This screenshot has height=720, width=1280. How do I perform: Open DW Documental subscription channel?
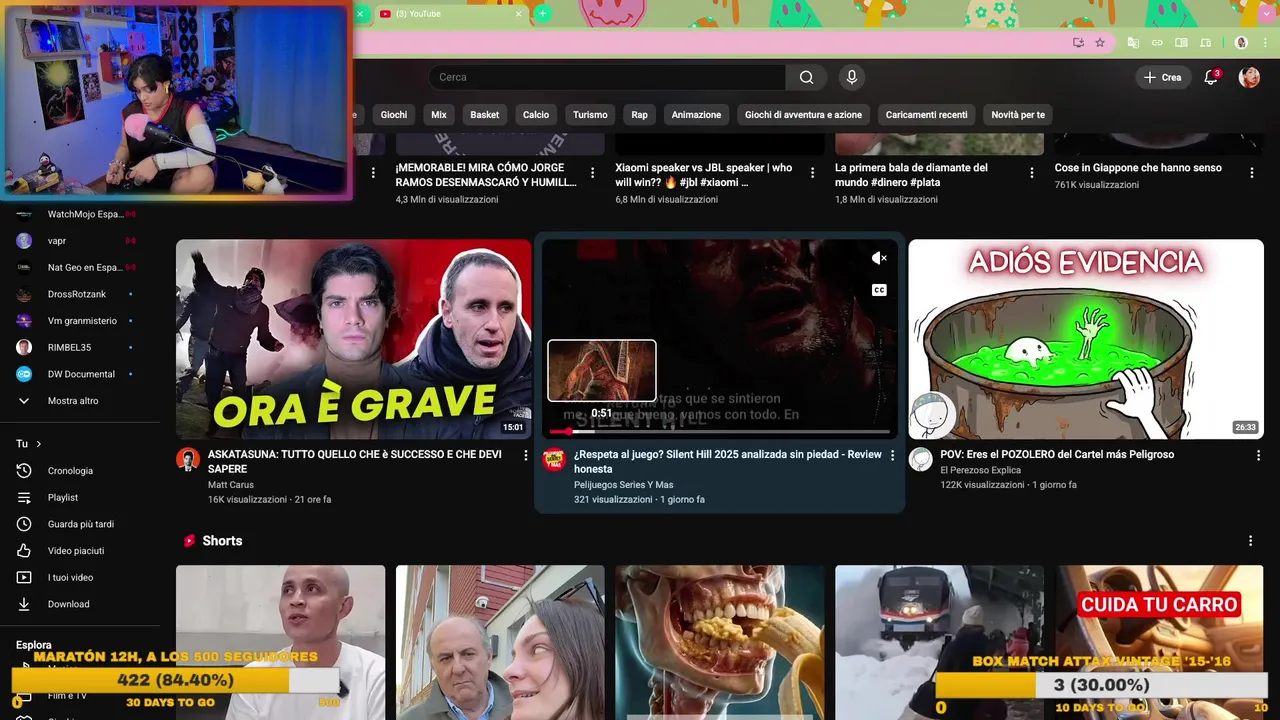coord(80,374)
